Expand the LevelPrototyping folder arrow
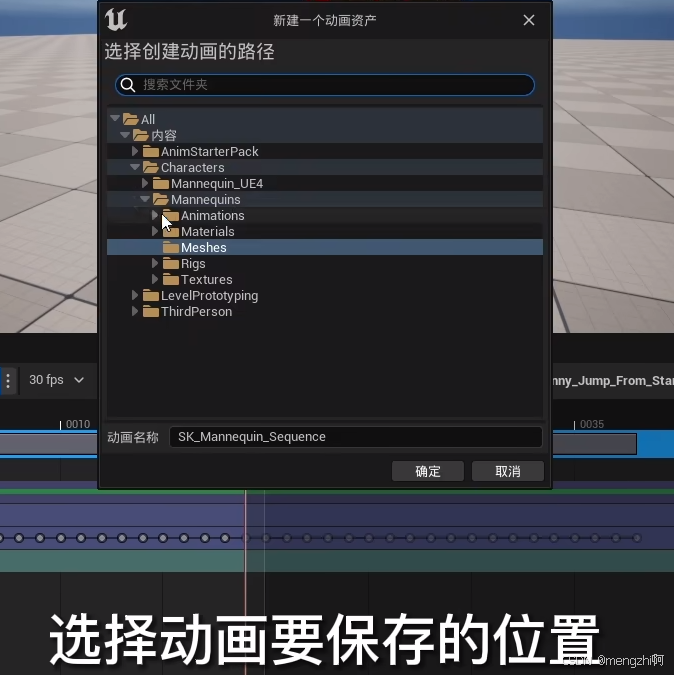The width and height of the screenshot is (674, 675). pyautogui.click(x=135, y=295)
